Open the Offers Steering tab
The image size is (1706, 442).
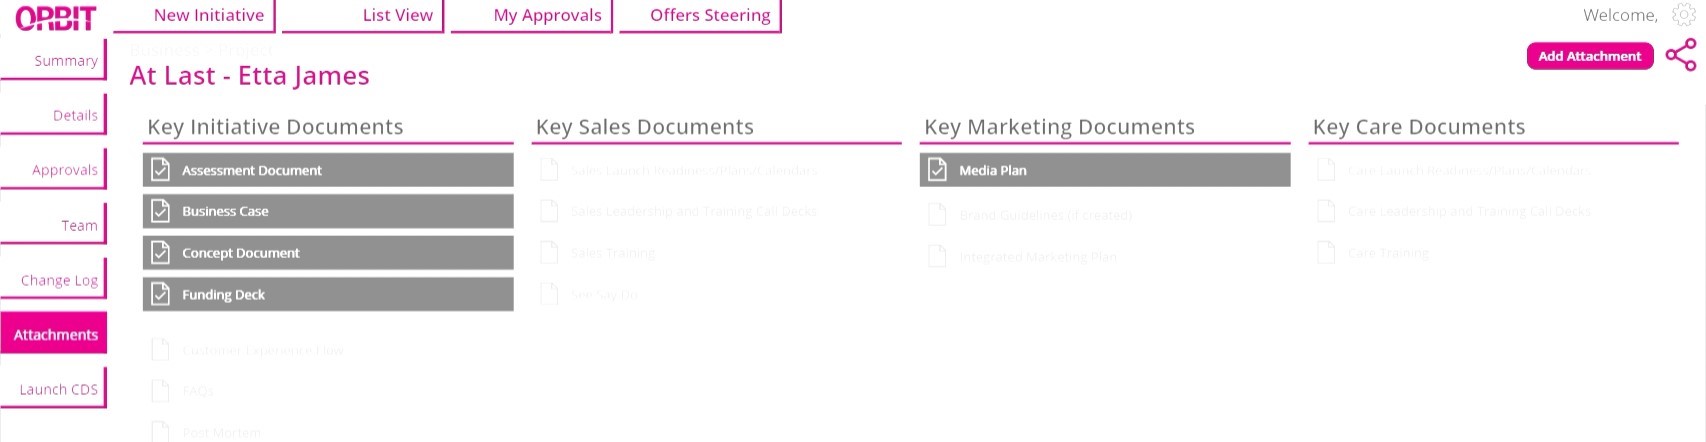click(710, 15)
